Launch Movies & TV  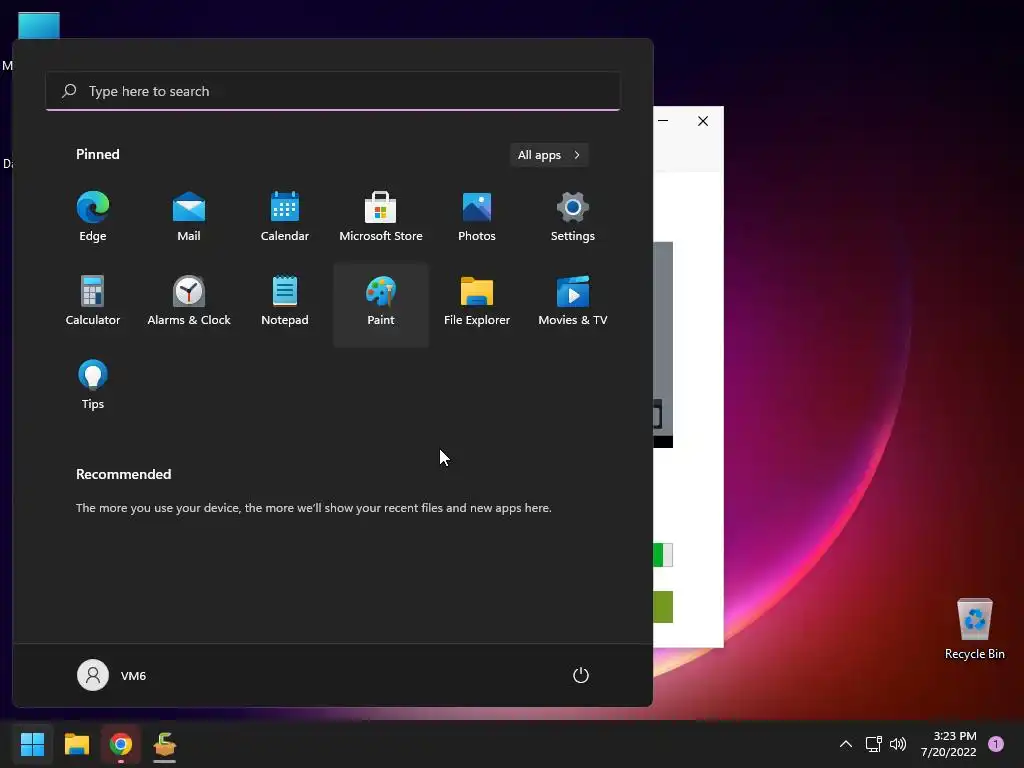(573, 301)
